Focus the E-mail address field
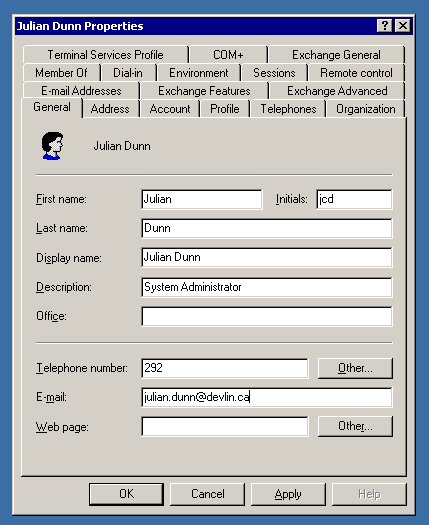Viewport: 429px width, 525px height. pos(267,397)
